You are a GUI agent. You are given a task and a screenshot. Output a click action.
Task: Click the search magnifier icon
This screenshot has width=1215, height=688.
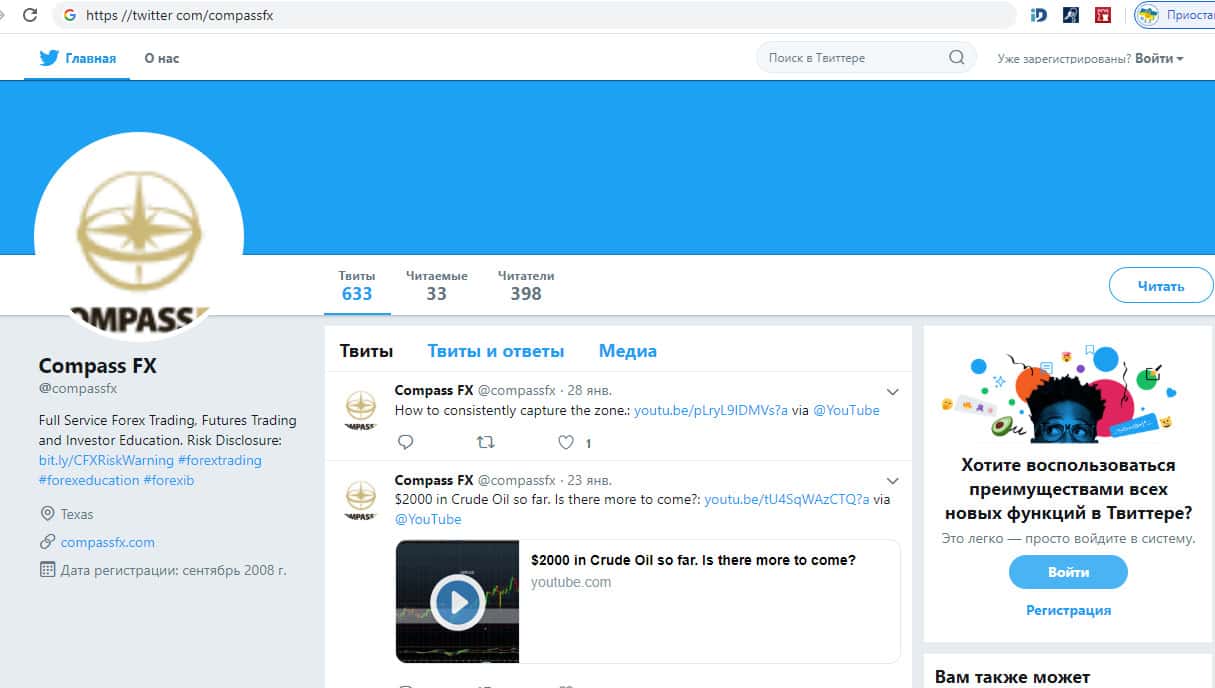(956, 58)
